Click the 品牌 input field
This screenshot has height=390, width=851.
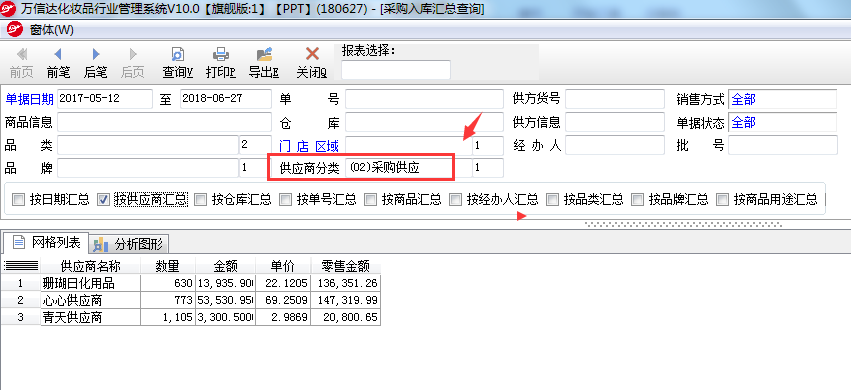pos(148,168)
